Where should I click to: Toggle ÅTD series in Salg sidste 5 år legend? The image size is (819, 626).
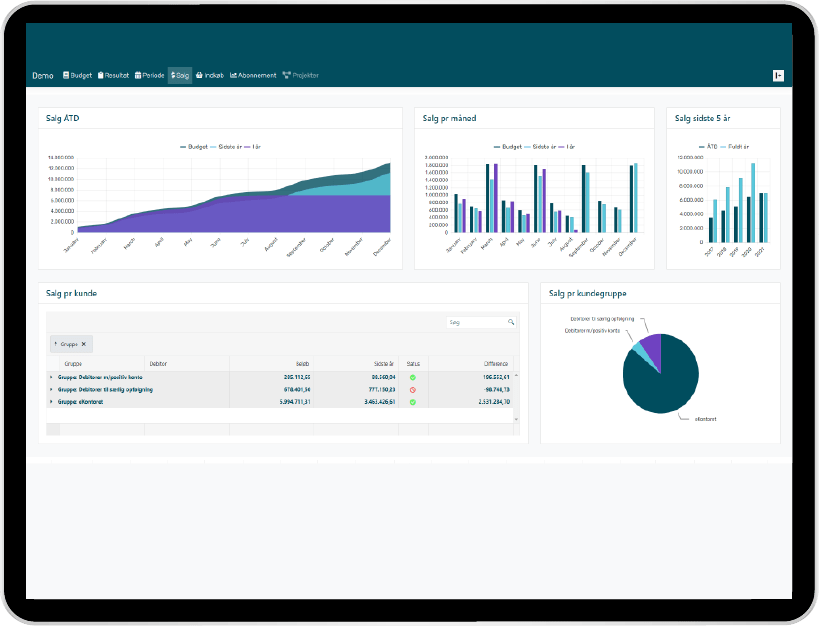click(708, 147)
